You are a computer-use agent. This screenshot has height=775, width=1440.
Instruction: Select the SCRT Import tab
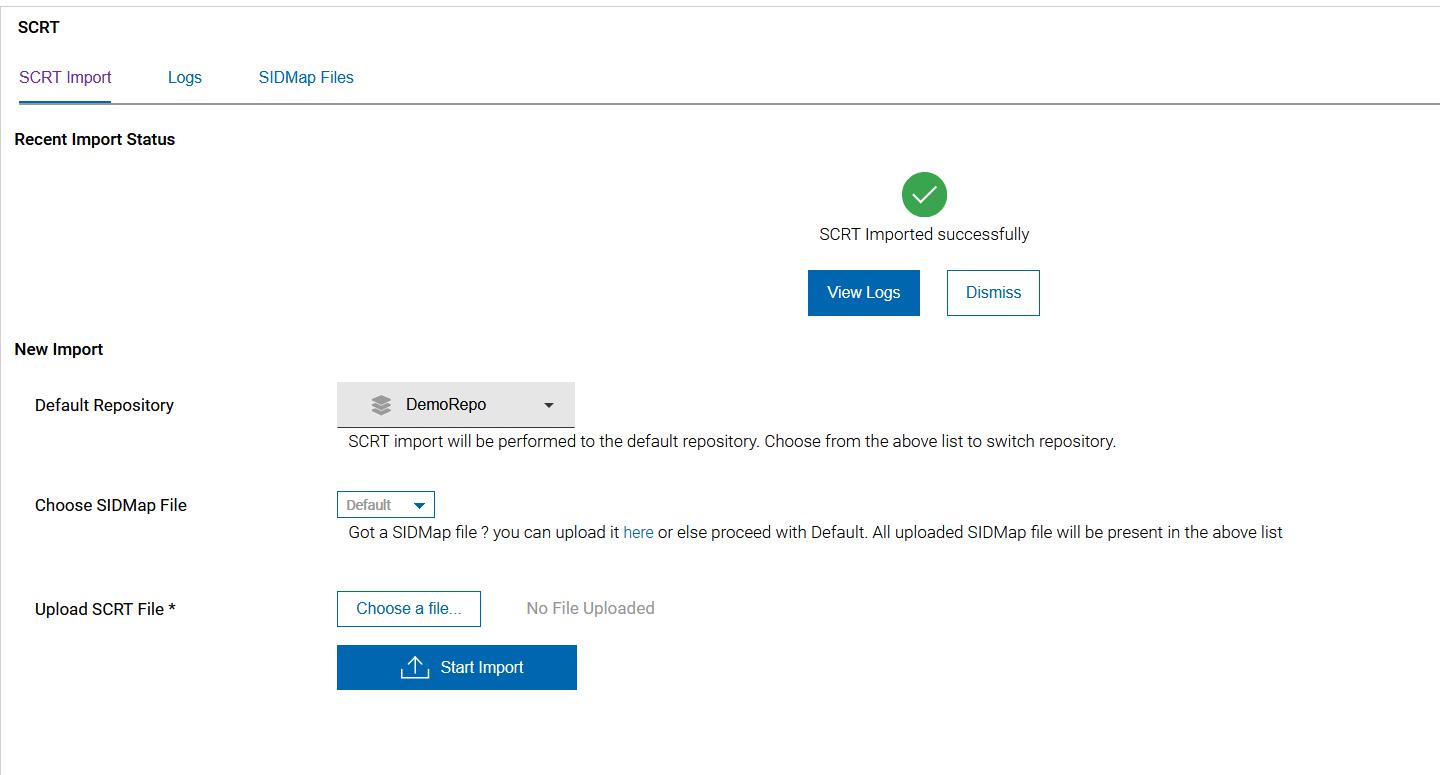coord(65,77)
